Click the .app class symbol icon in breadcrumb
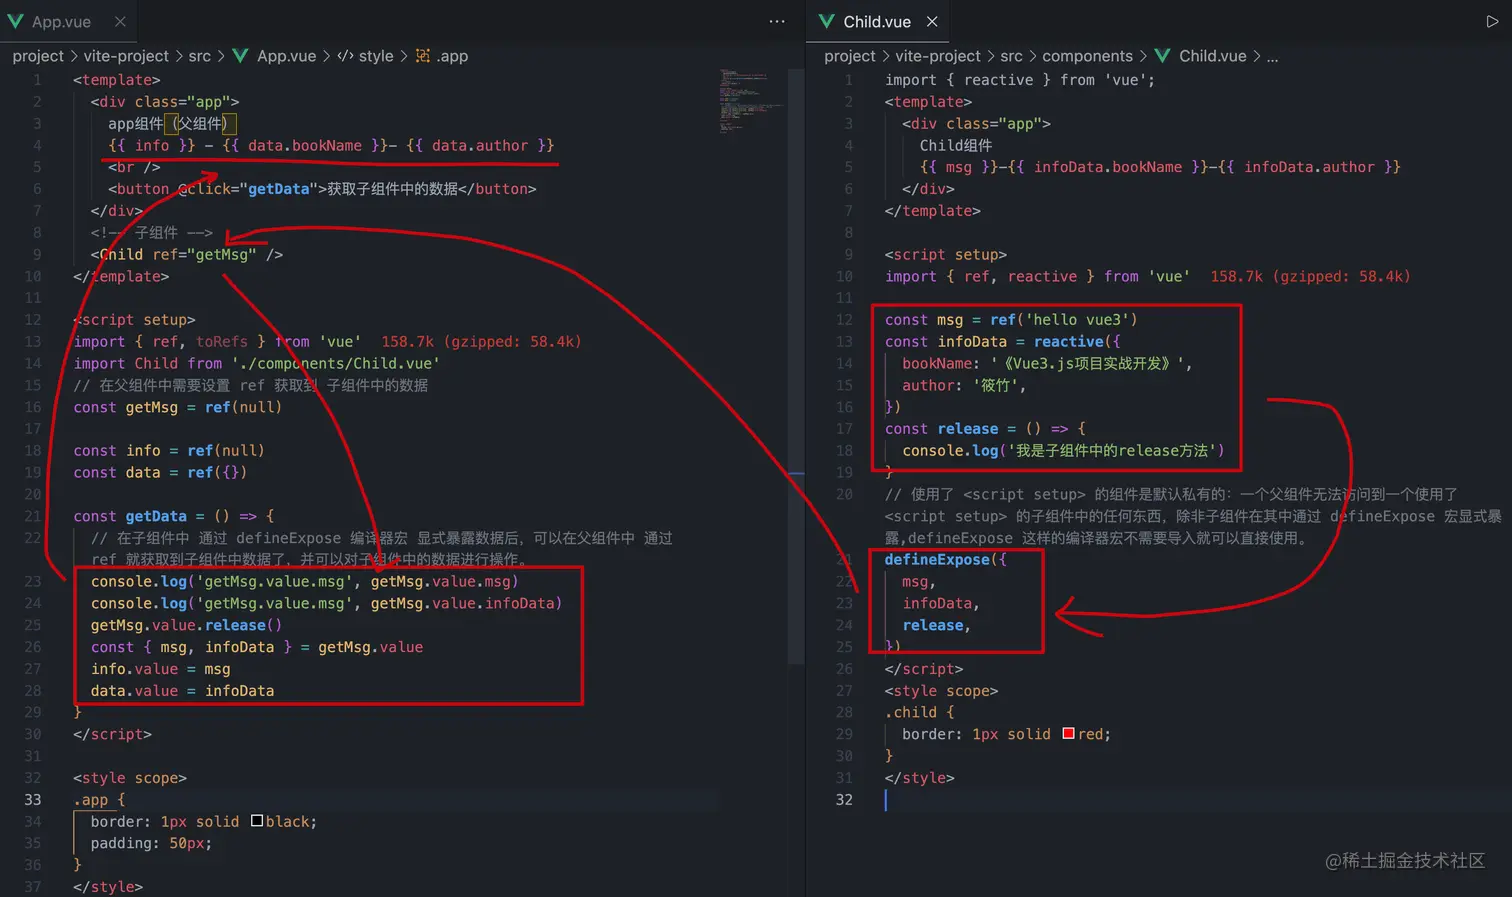 pyautogui.click(x=423, y=56)
